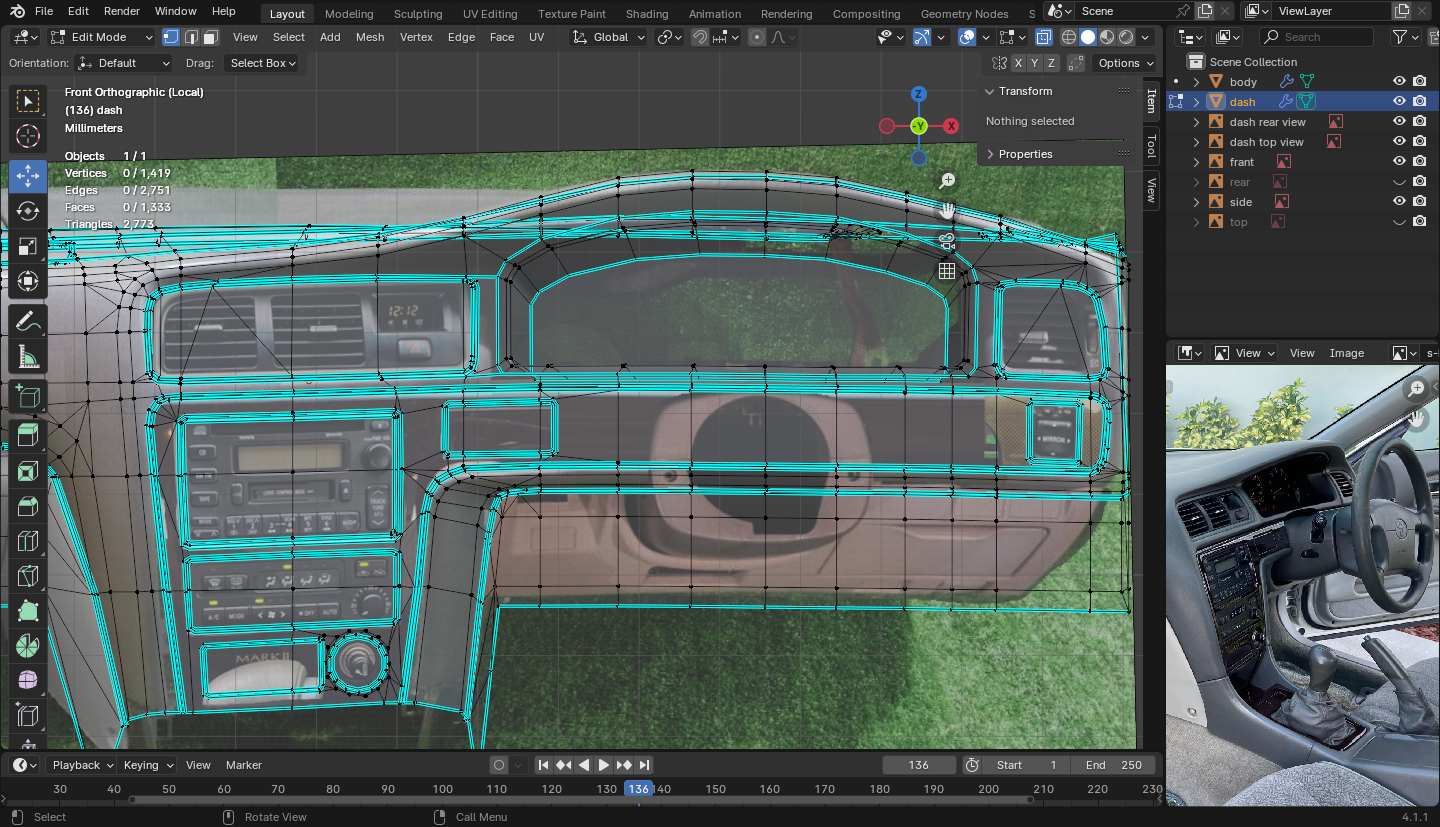Click the zoom magnifier viewport gizmo
1440x827 pixels.
946,181
